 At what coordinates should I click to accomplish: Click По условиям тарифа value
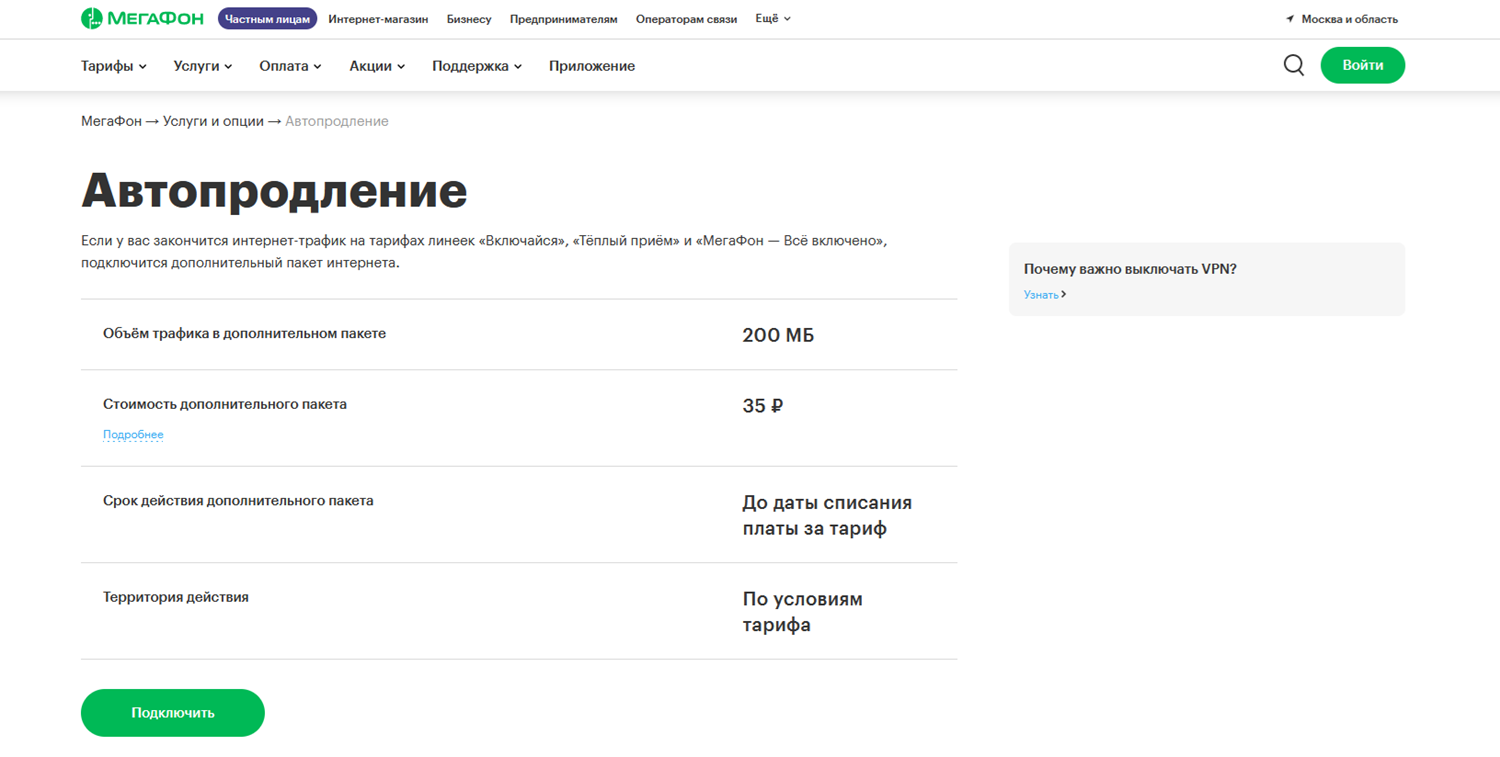pos(802,612)
